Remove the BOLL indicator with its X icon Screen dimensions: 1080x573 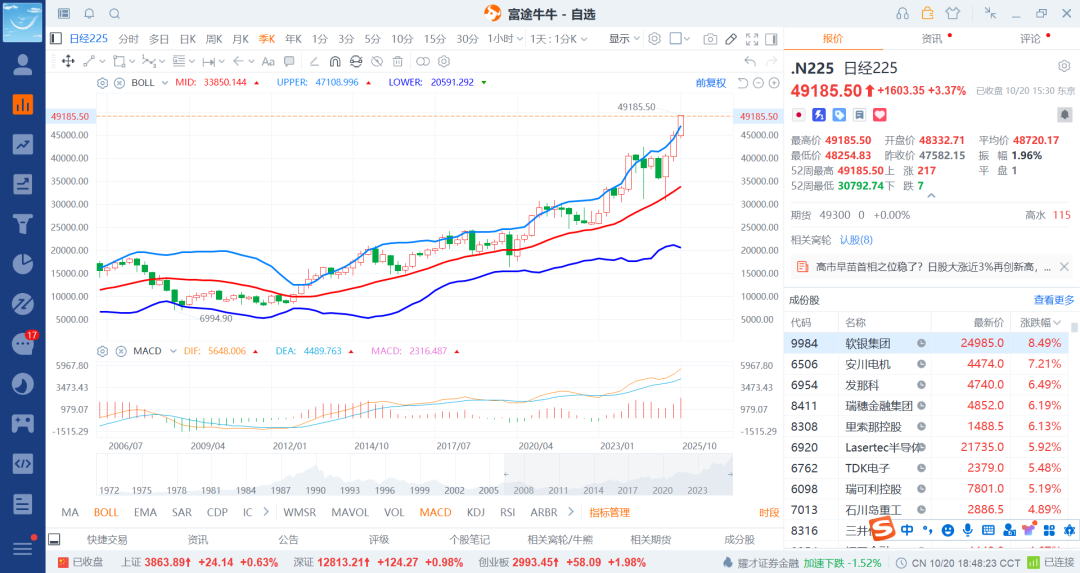(x=118, y=83)
